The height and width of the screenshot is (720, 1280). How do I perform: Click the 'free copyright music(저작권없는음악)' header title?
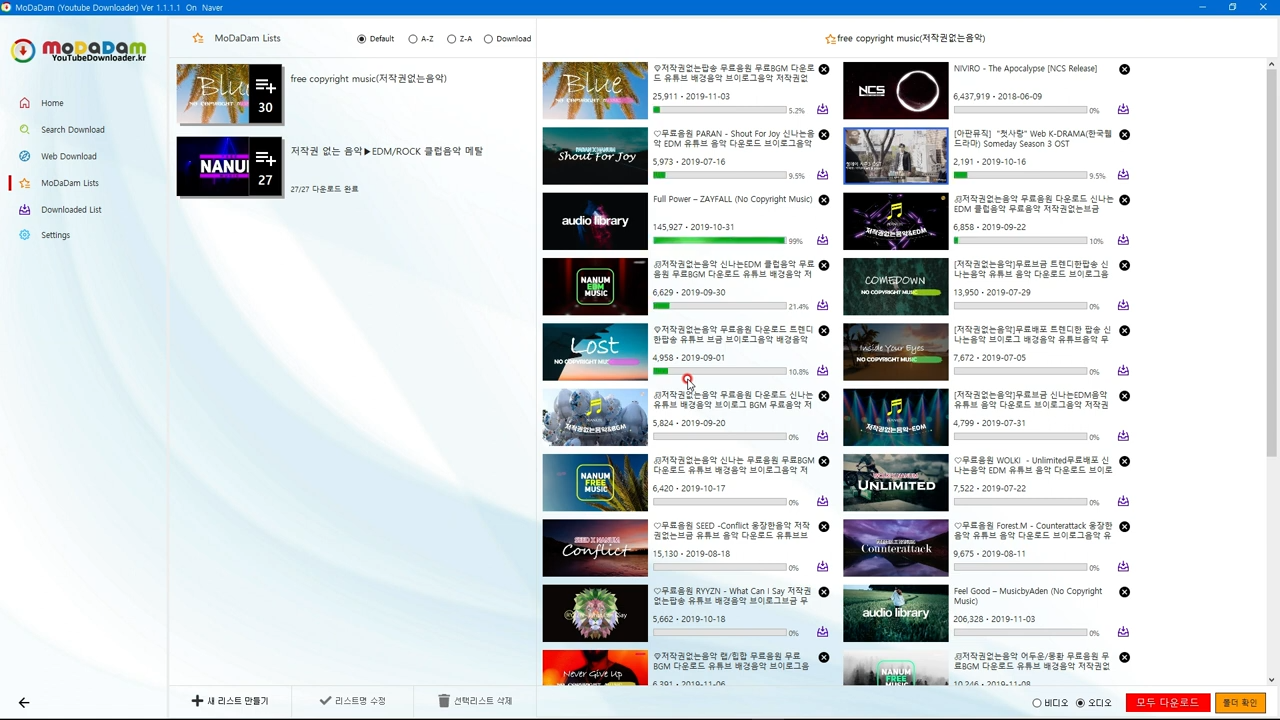point(910,38)
